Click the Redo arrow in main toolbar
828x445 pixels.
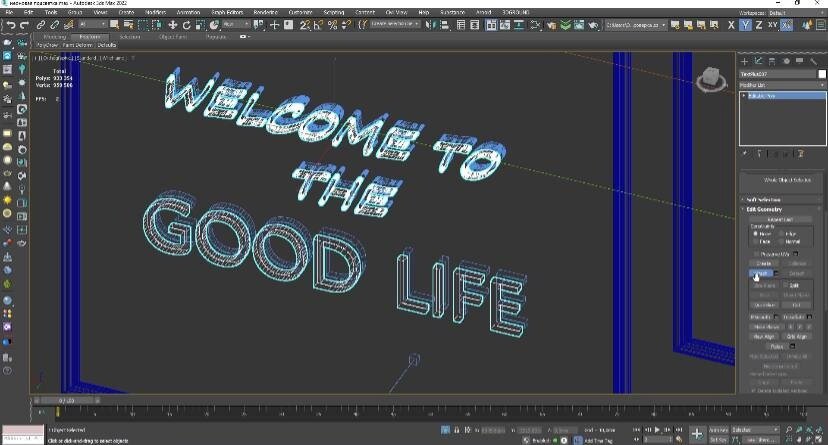coord(24,25)
